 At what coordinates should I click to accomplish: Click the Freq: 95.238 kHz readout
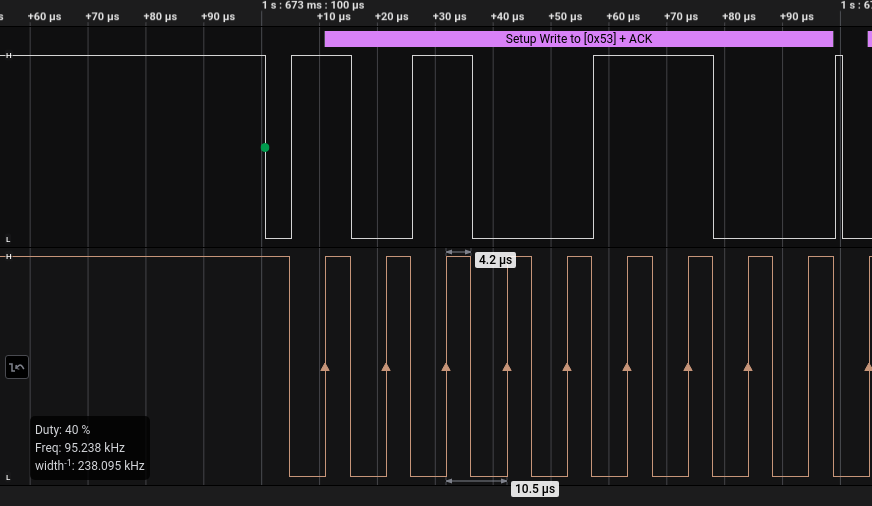80,448
